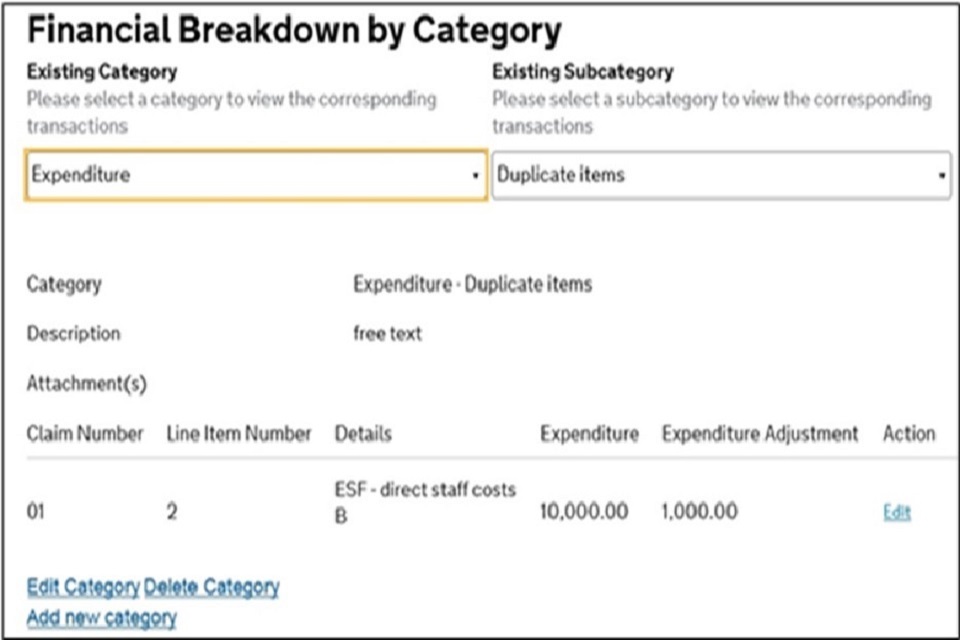Click the Claim Number column header
960x640 pixels.
click(85, 434)
